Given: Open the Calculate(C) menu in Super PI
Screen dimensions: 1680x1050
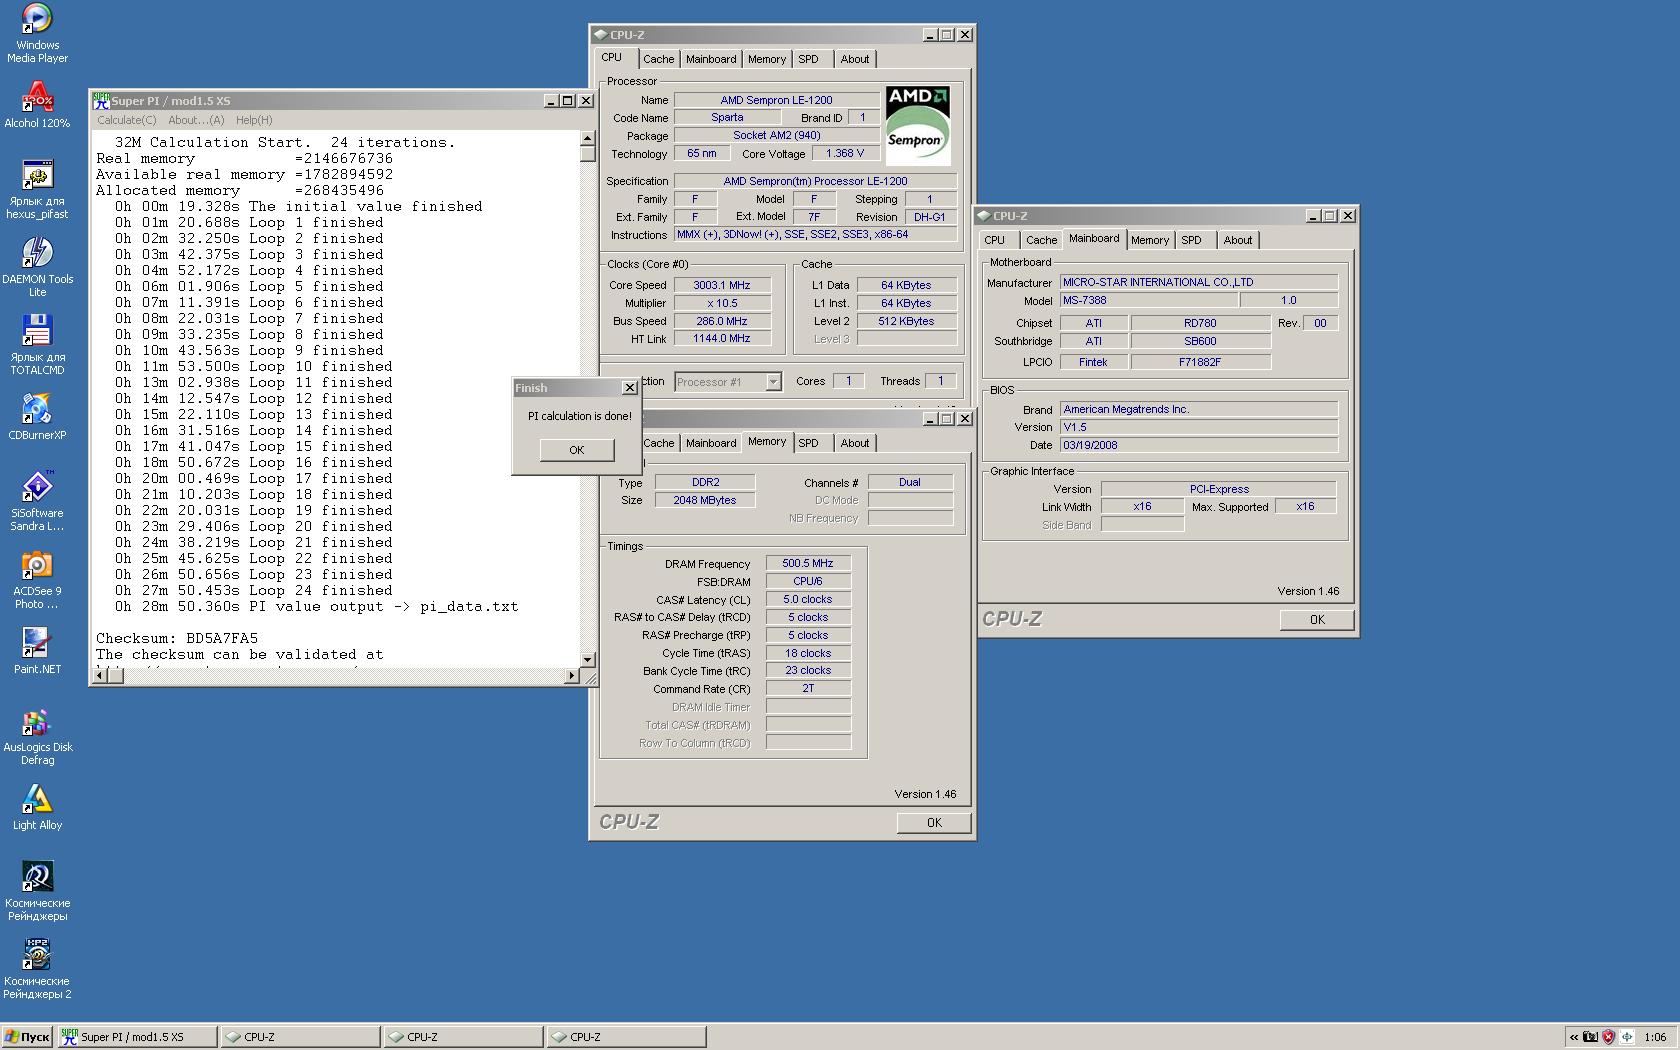Looking at the screenshot, I should click(126, 120).
